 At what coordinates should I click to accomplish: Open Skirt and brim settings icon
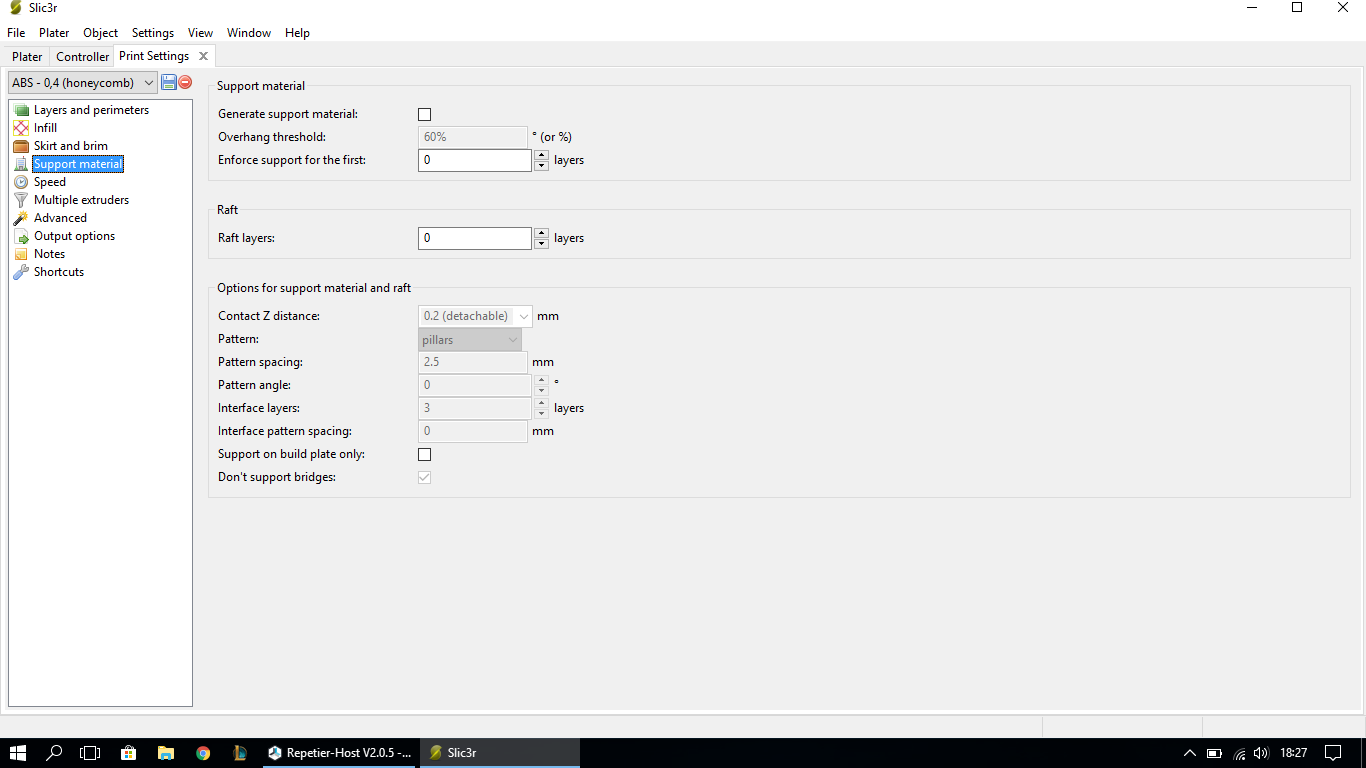tap(21, 146)
